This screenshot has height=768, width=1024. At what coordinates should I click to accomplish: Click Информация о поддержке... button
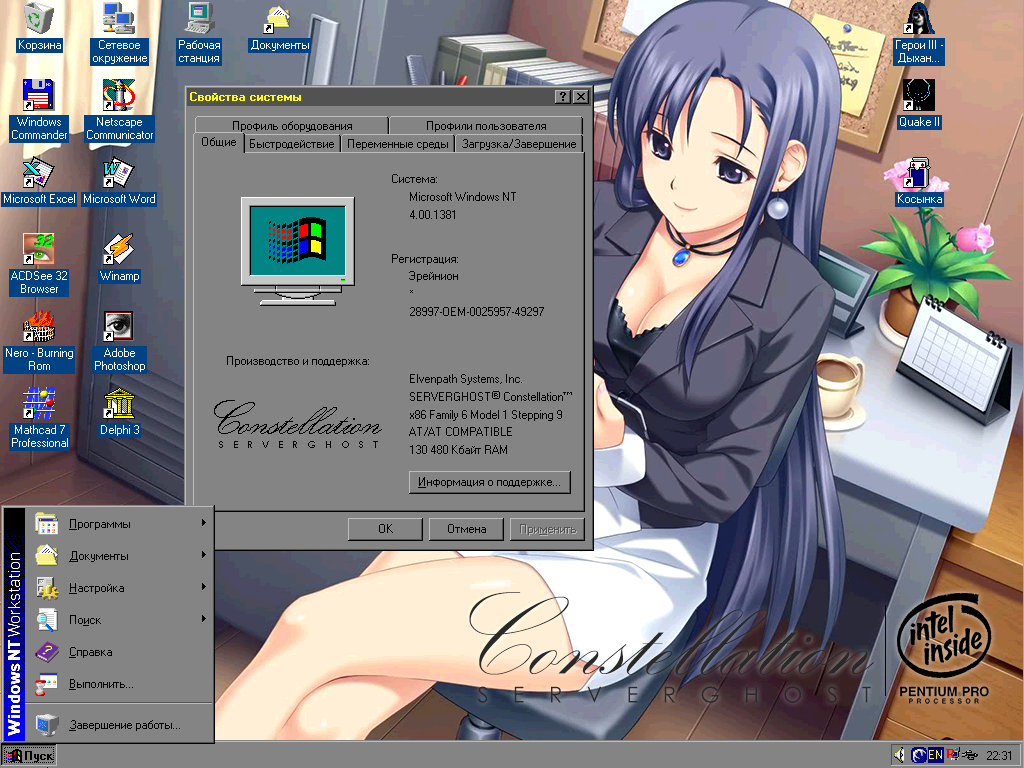(489, 482)
